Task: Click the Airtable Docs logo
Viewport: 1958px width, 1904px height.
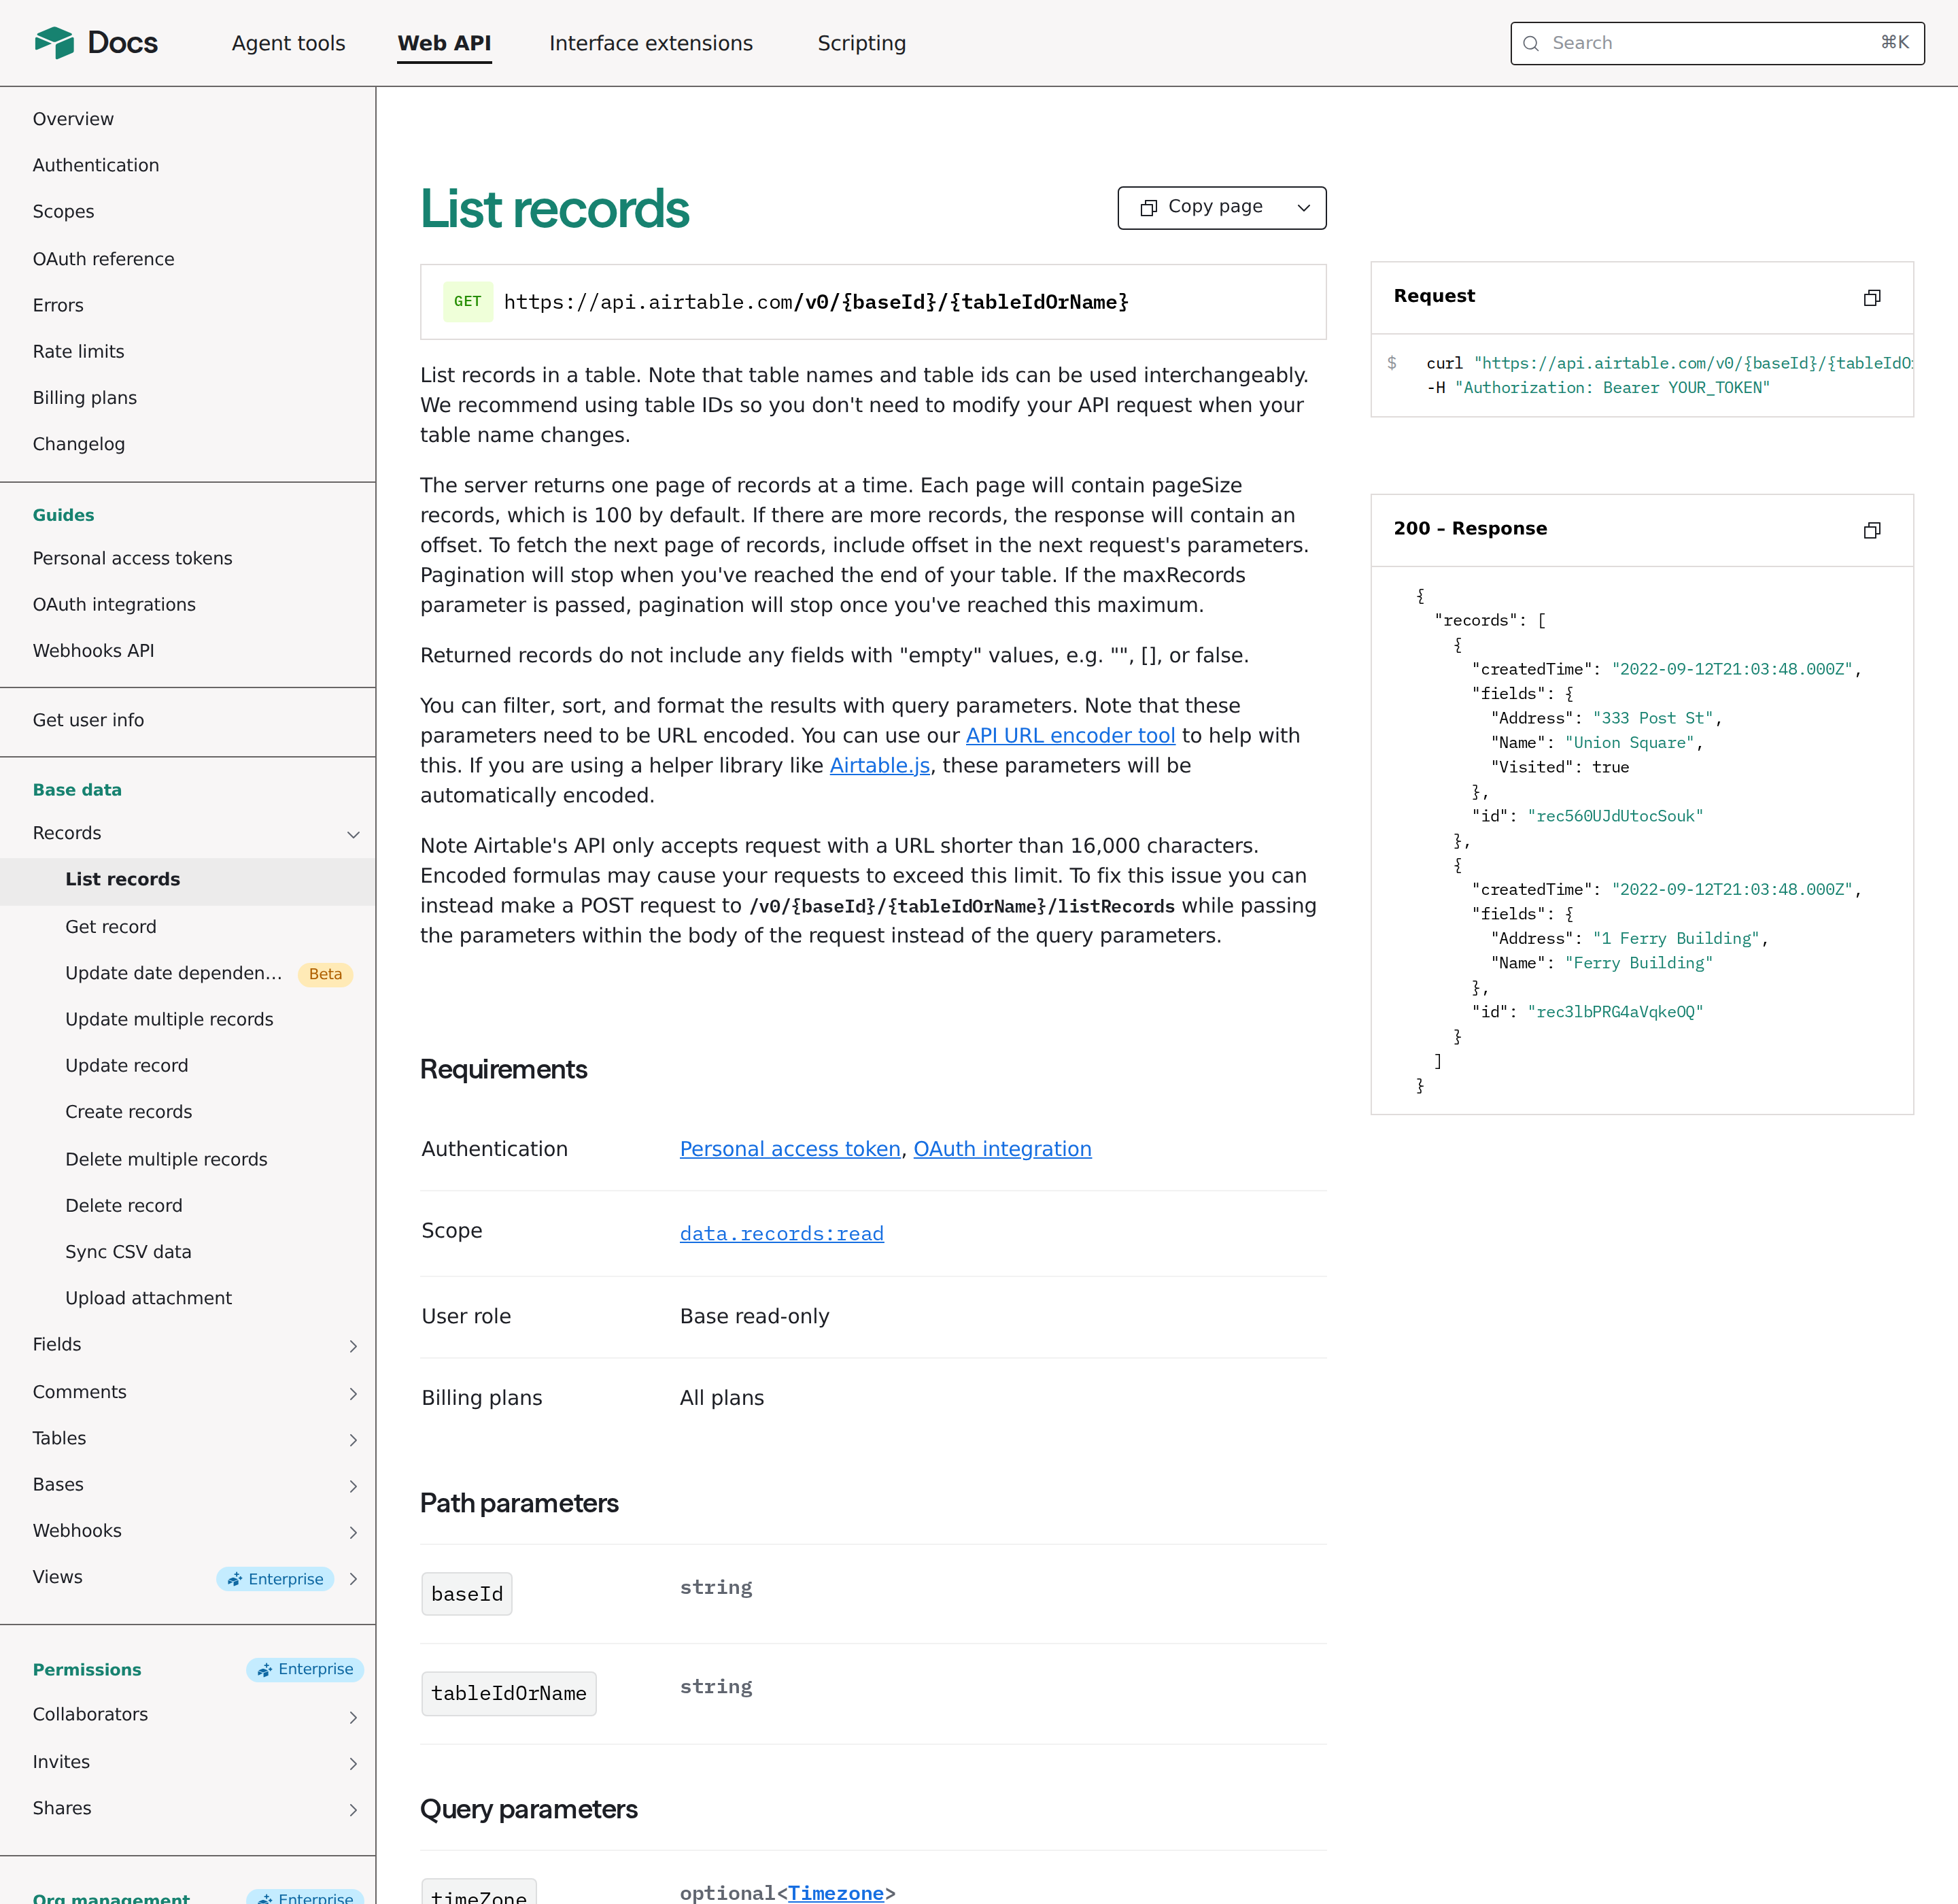Action: (96, 43)
